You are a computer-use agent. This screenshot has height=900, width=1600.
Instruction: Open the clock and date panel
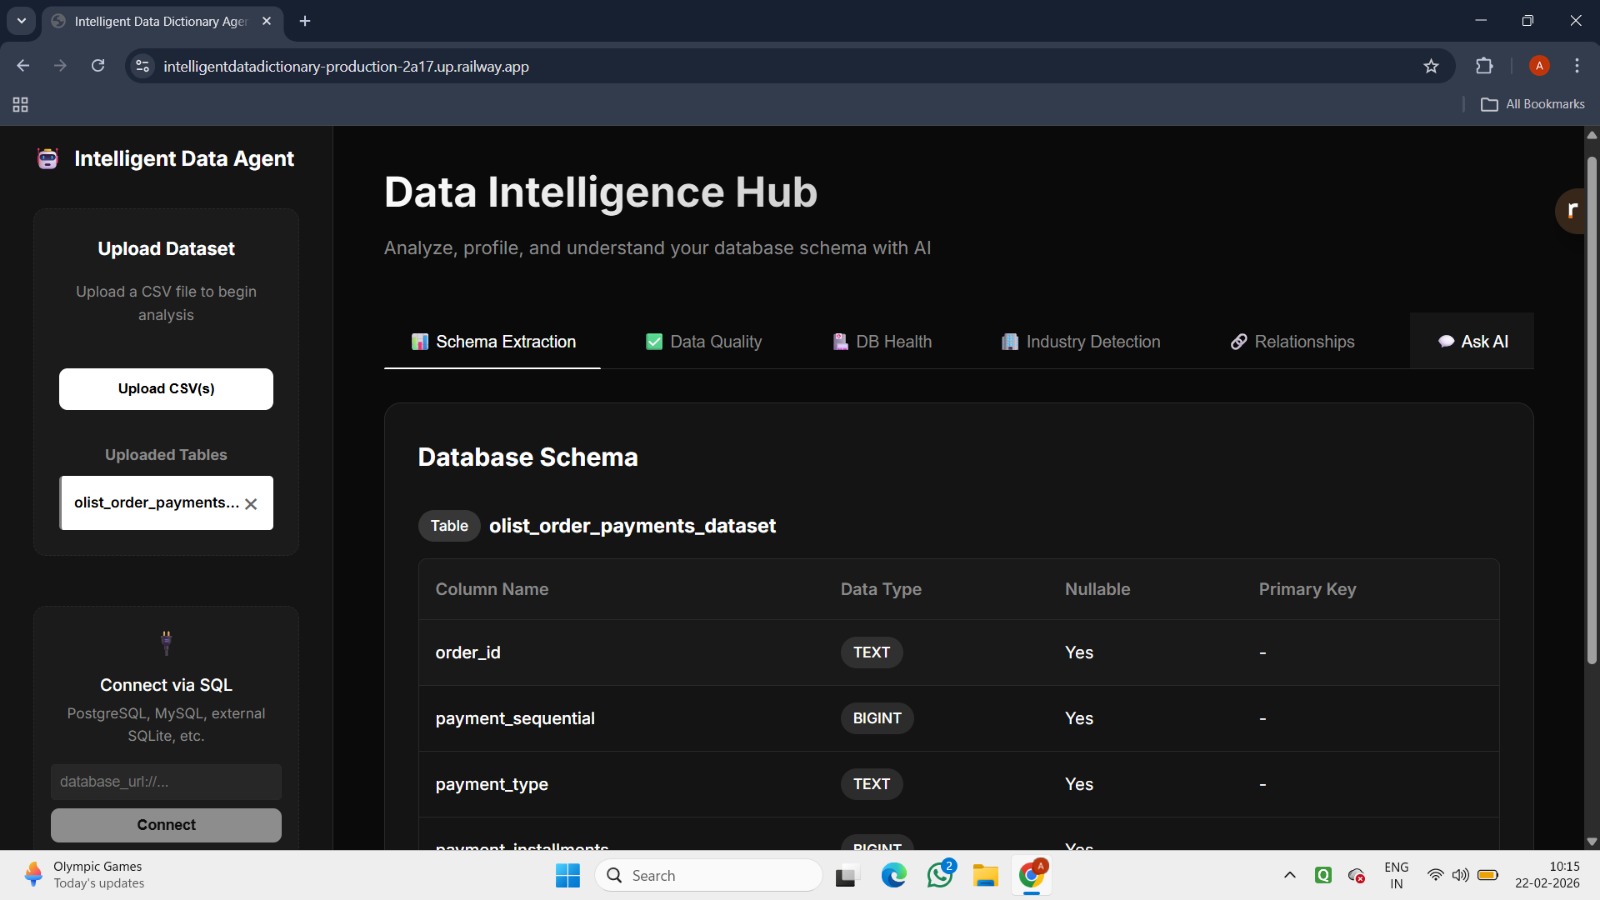click(1547, 875)
